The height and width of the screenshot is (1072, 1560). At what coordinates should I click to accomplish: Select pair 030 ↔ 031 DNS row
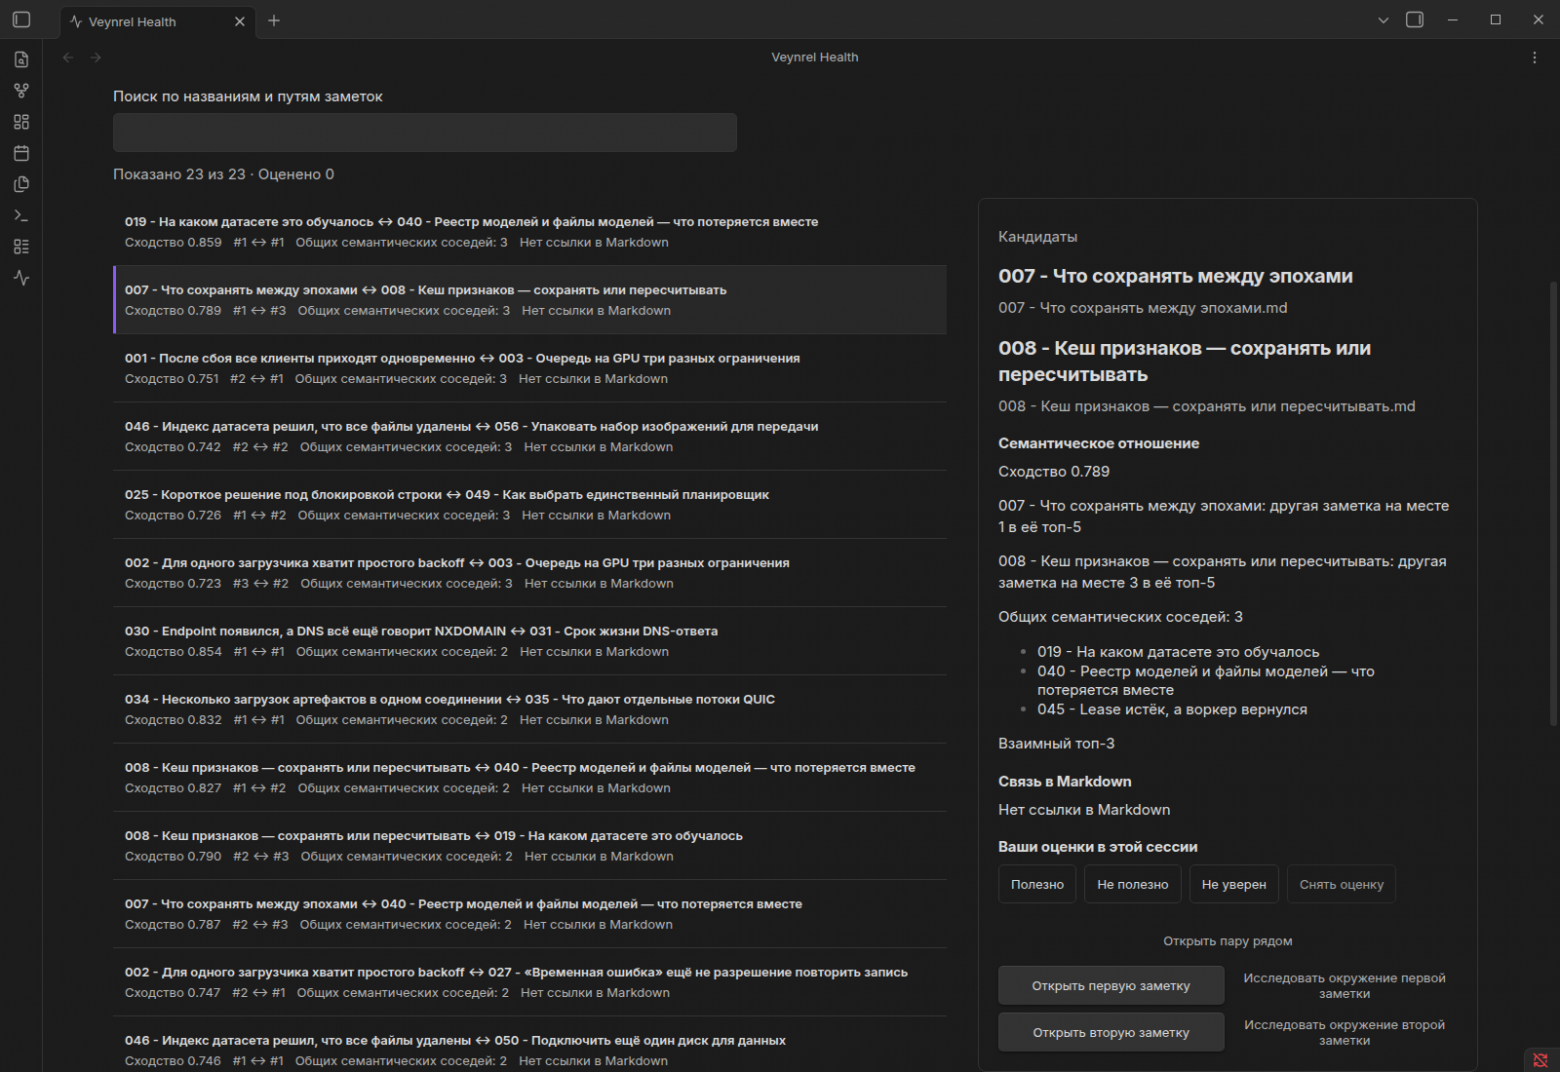pyautogui.click(x=530, y=641)
